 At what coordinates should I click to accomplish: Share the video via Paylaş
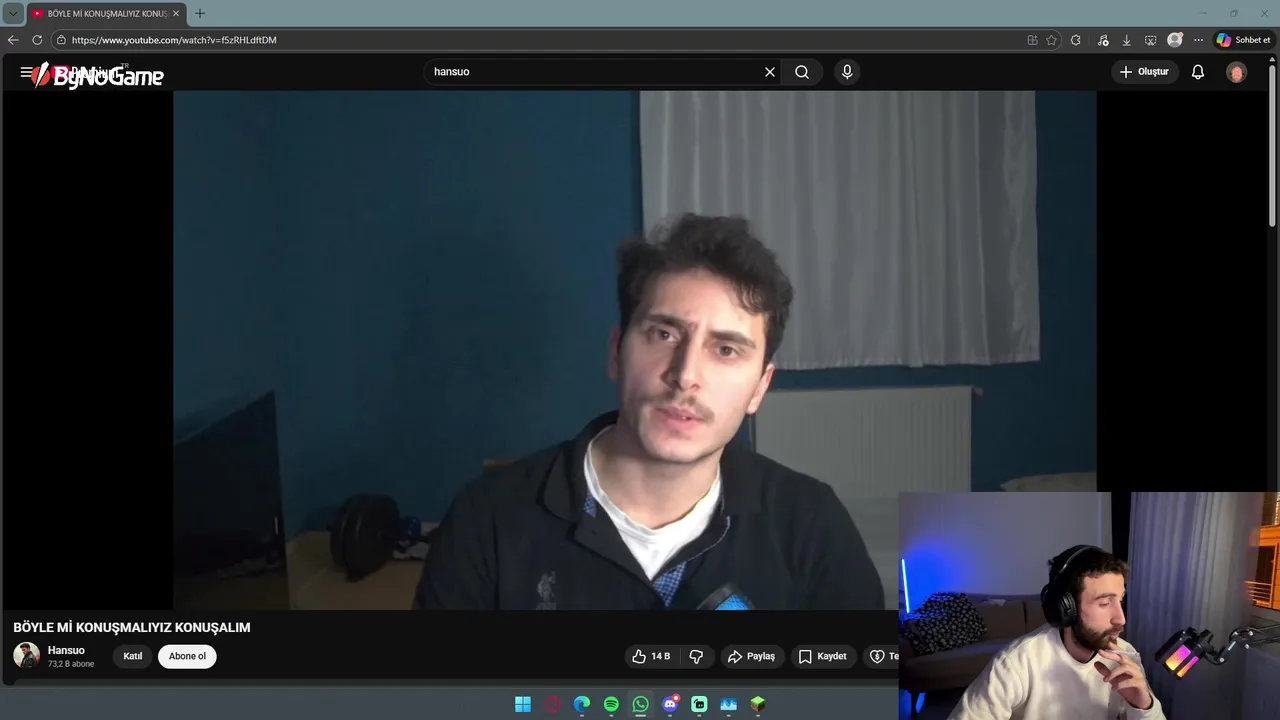751,656
